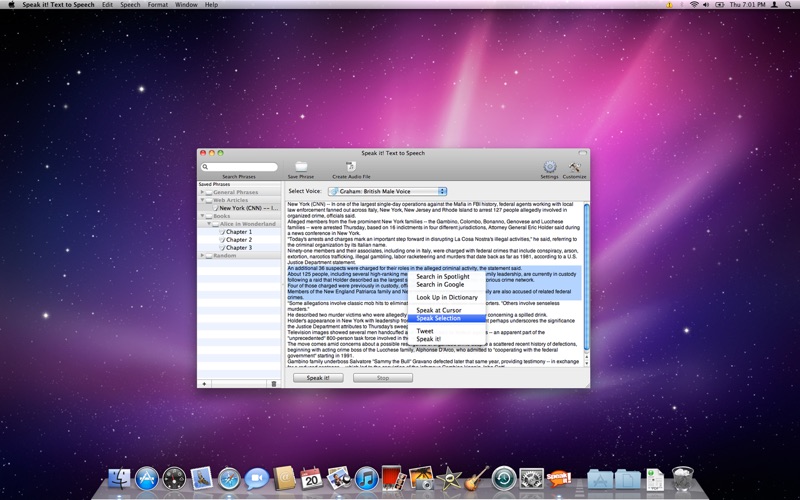Launch Safari compass icon in Dock
The height and width of the screenshot is (500, 800).
pos(229,480)
